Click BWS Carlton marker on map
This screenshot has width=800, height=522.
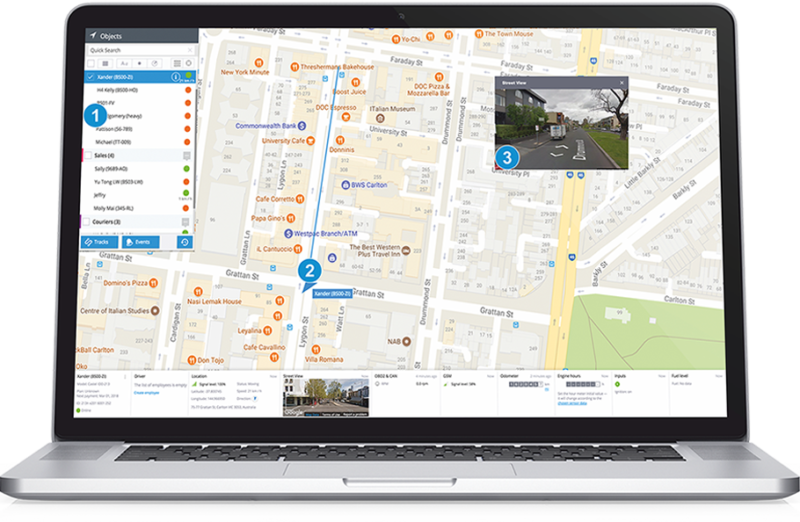point(345,185)
